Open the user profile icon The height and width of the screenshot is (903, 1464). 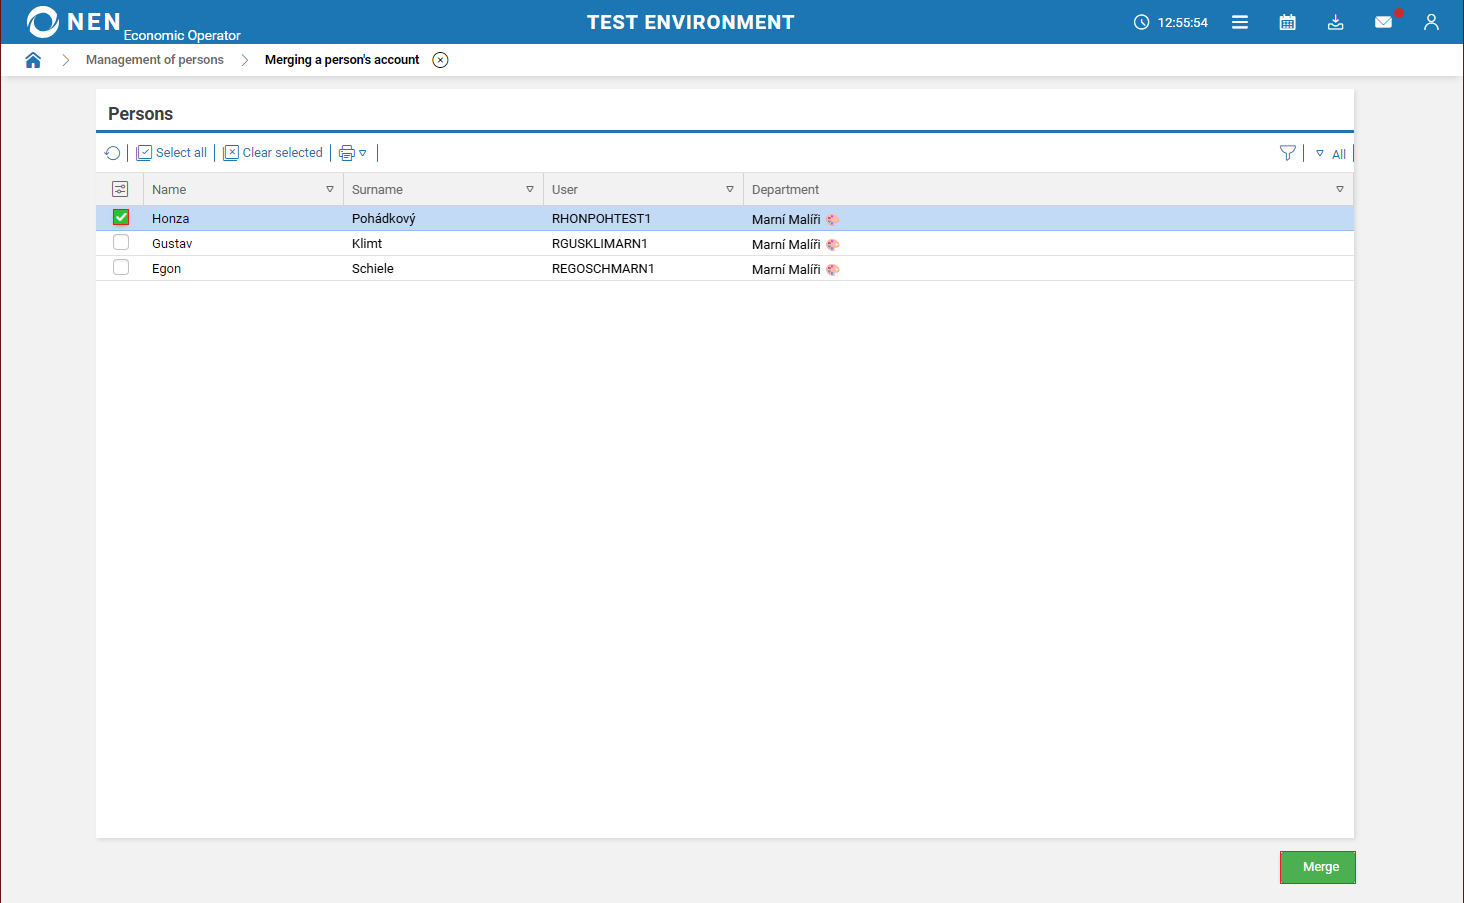point(1431,22)
